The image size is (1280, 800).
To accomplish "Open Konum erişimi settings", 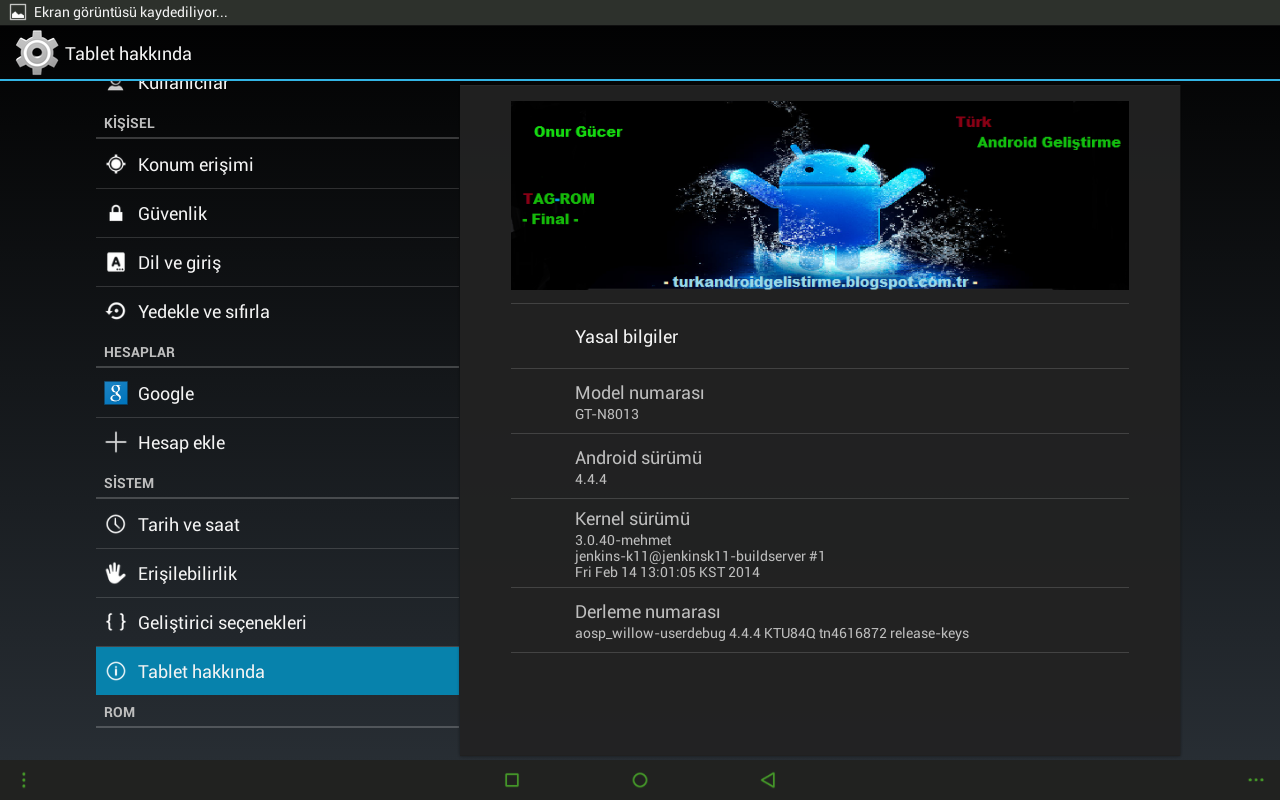I will 277,164.
